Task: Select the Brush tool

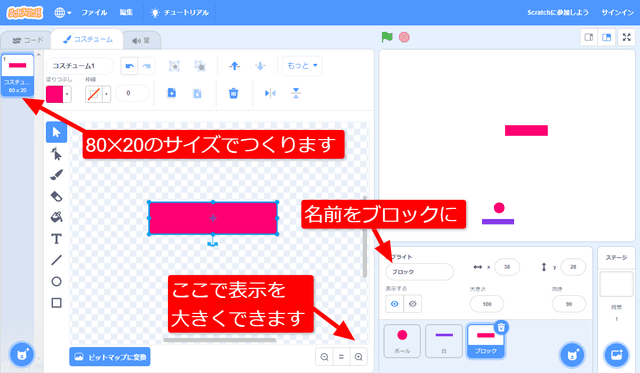Action: click(56, 175)
